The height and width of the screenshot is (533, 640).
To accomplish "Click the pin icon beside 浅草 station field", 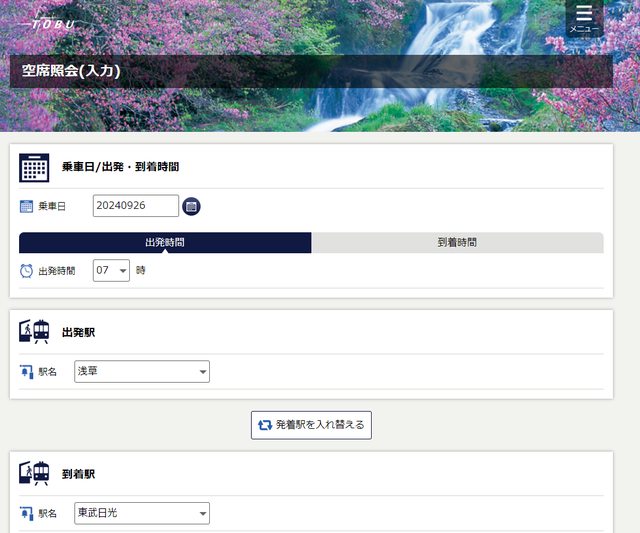I will click(x=27, y=372).
